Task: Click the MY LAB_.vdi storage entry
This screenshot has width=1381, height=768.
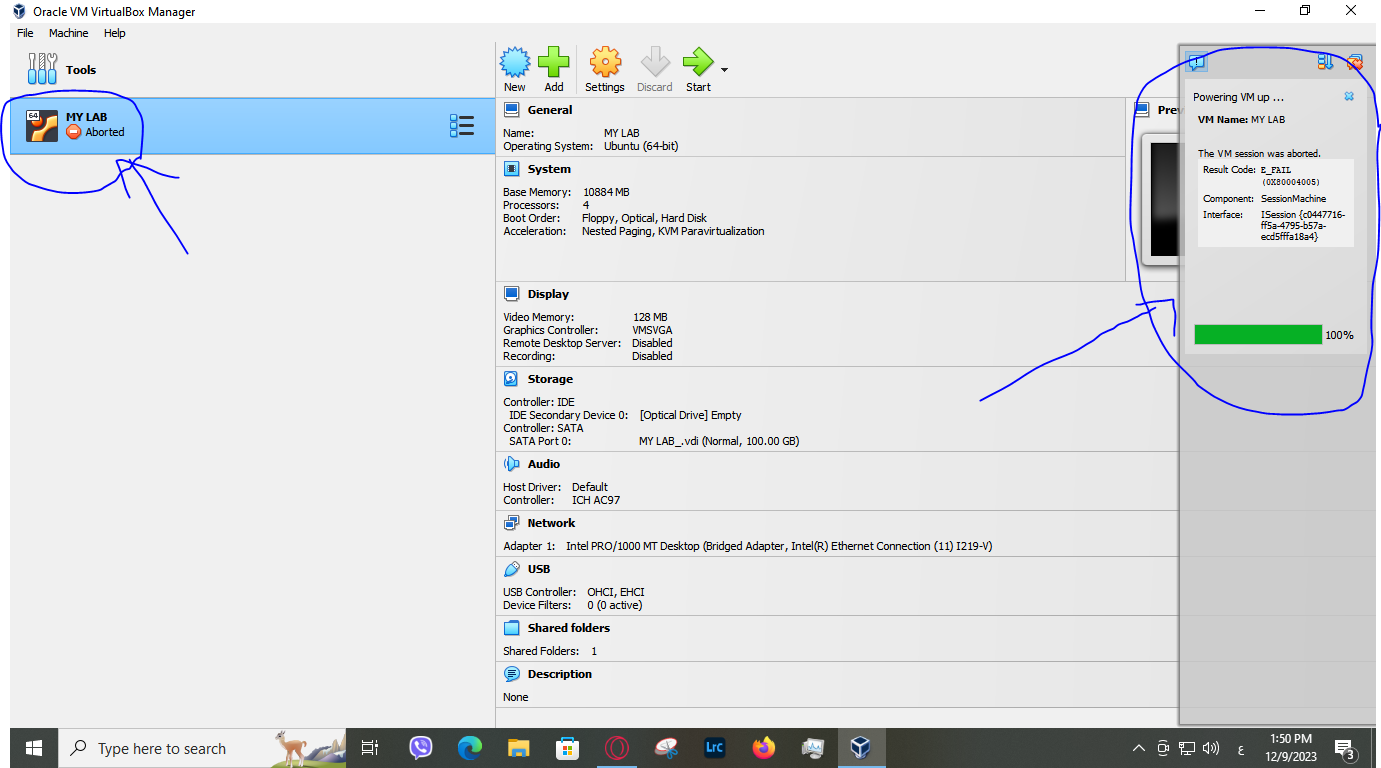Action: click(719, 441)
